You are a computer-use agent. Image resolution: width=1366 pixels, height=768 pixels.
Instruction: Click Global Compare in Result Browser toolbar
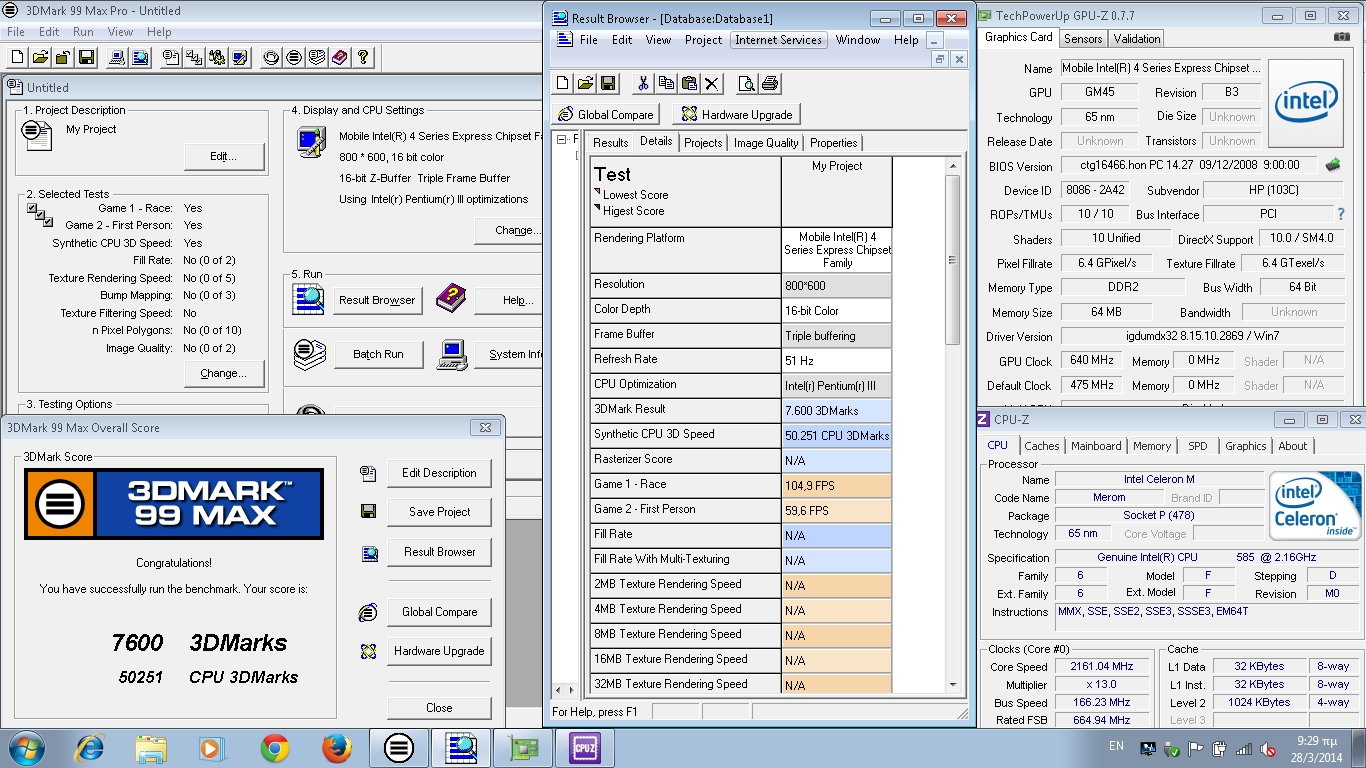coord(606,114)
